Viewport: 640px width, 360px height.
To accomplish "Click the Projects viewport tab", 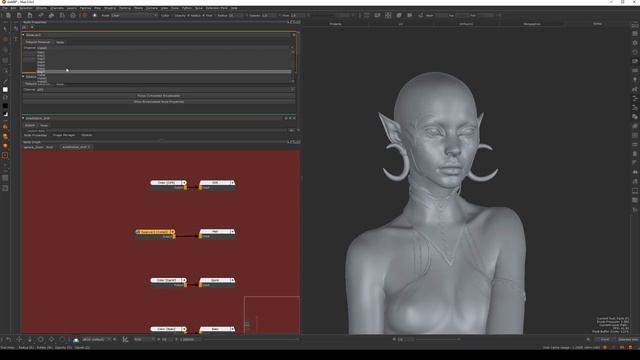I will point(335,24).
